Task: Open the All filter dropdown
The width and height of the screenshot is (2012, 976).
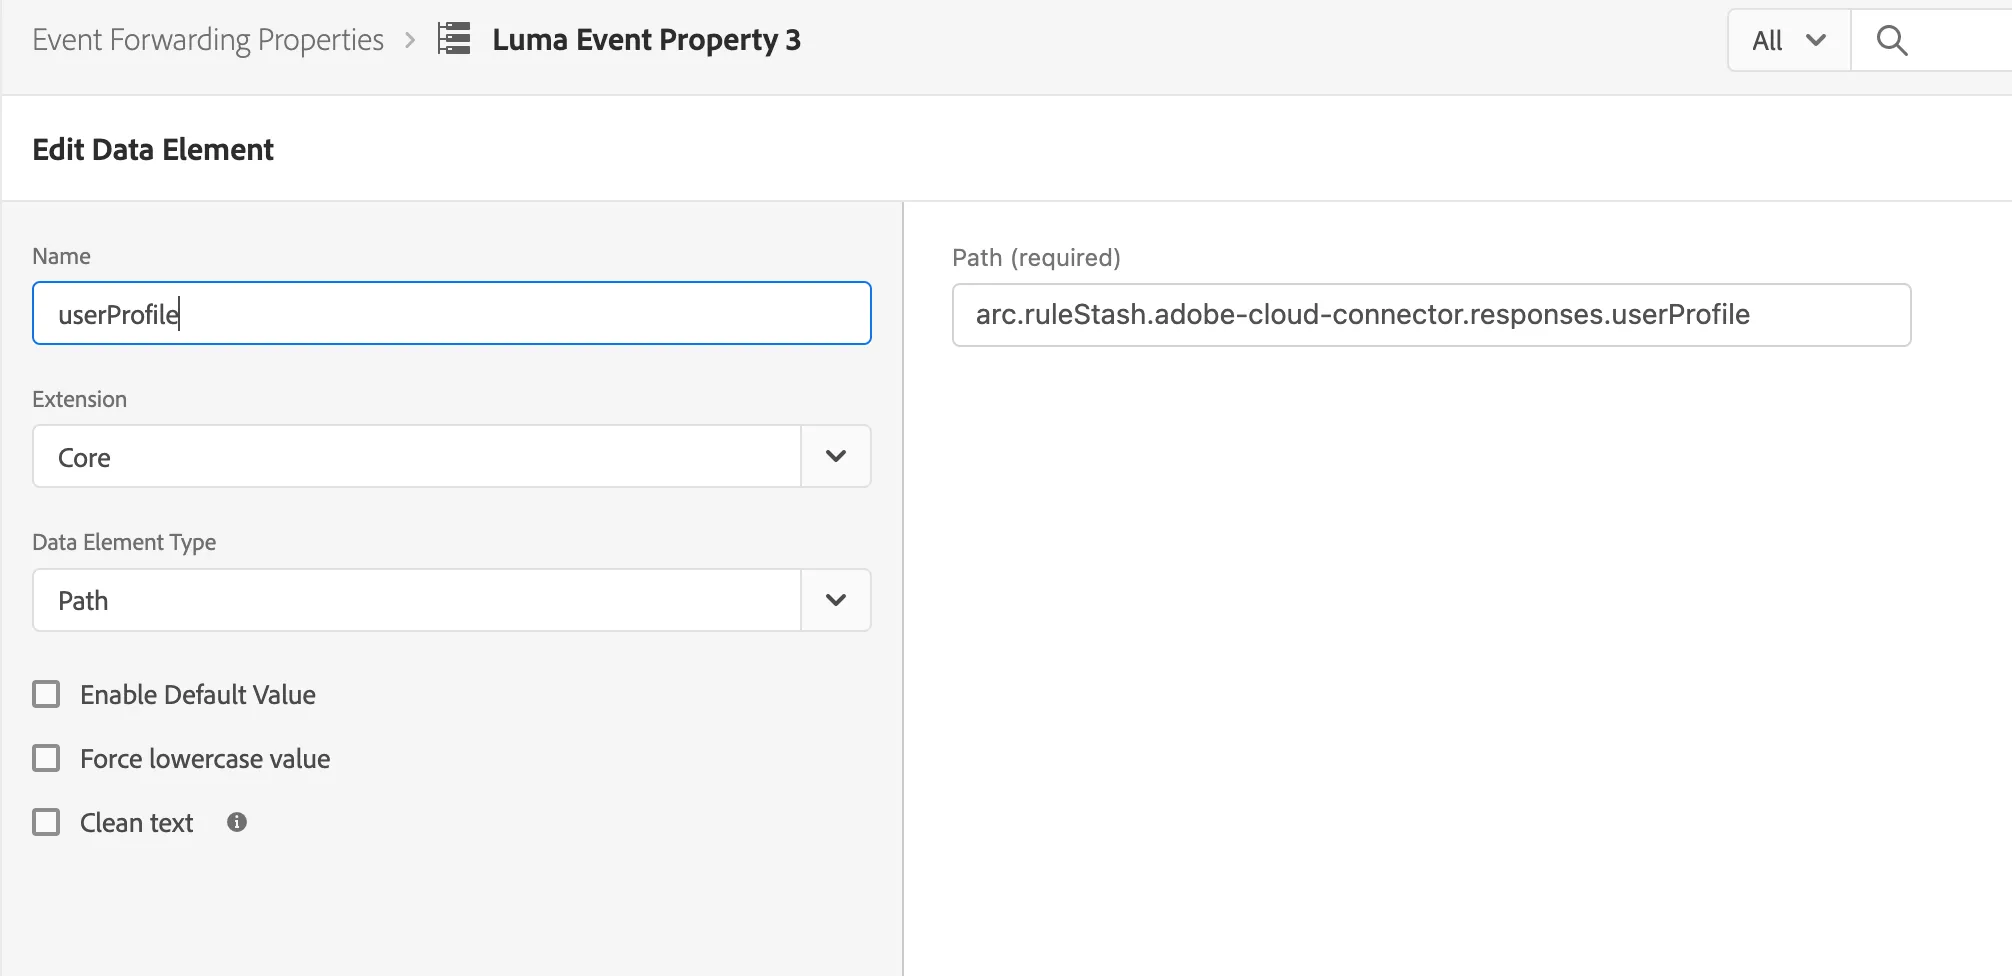Action: pyautogui.click(x=1789, y=40)
